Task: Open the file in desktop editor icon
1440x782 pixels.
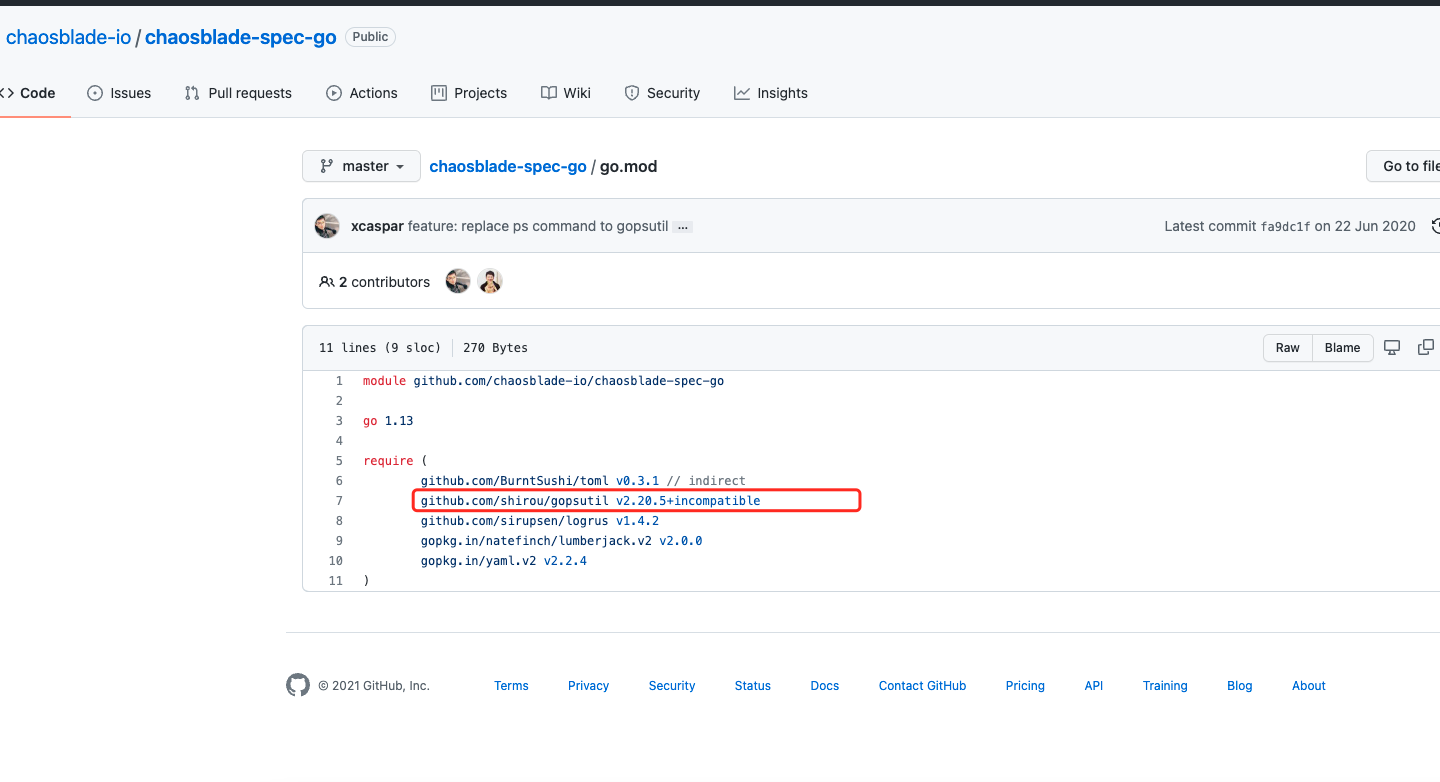Action: coord(1392,347)
